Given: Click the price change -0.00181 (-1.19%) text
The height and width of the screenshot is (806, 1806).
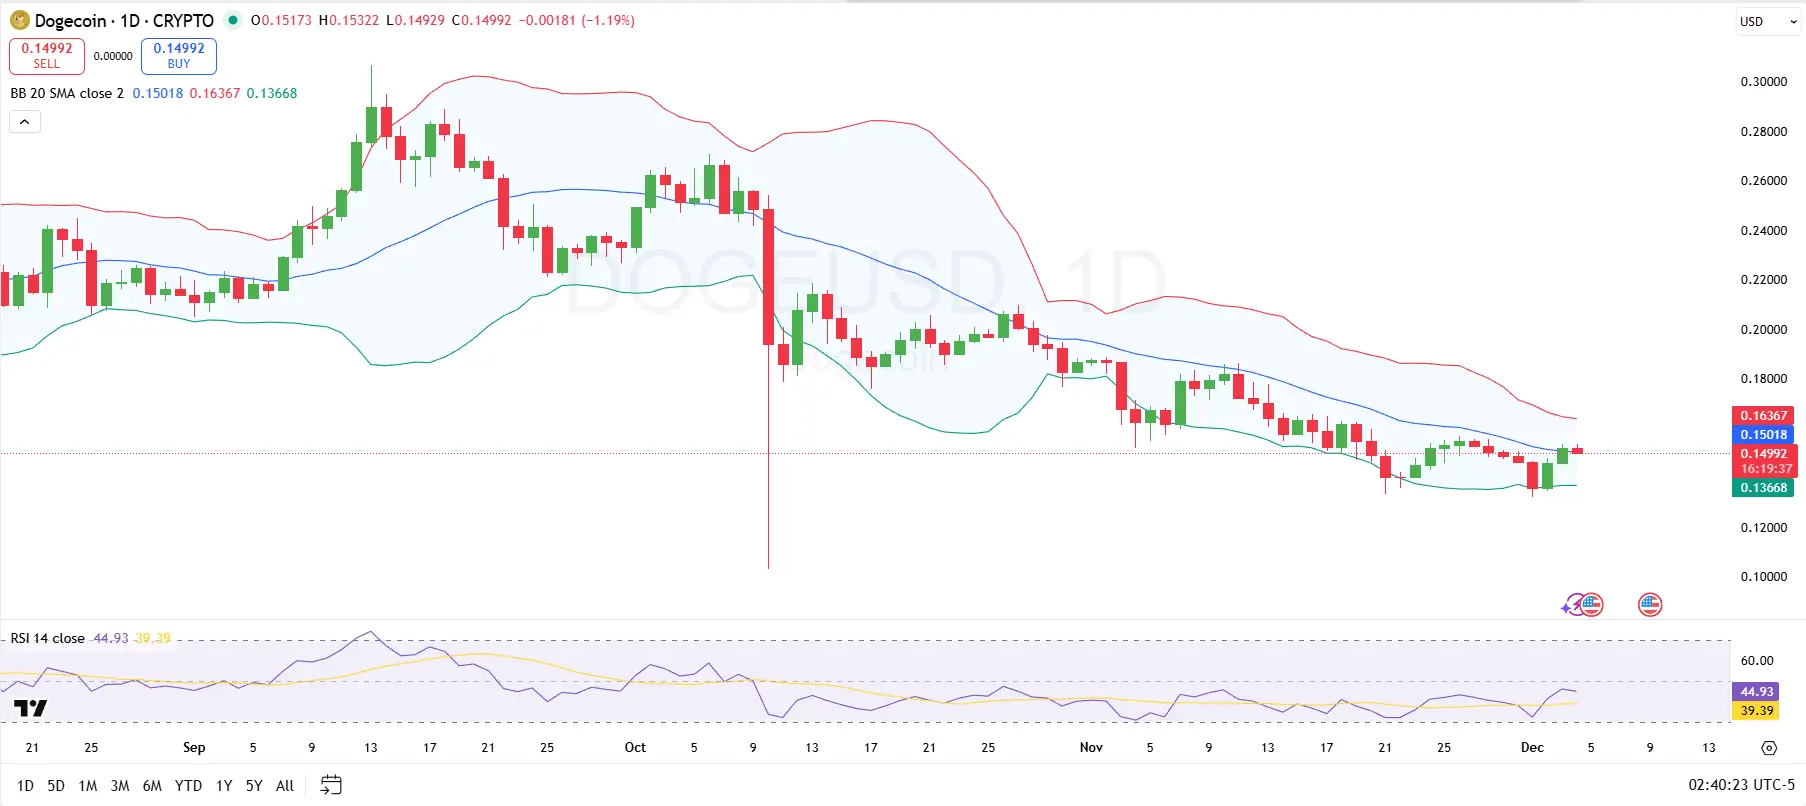Looking at the screenshot, I should coord(577,20).
